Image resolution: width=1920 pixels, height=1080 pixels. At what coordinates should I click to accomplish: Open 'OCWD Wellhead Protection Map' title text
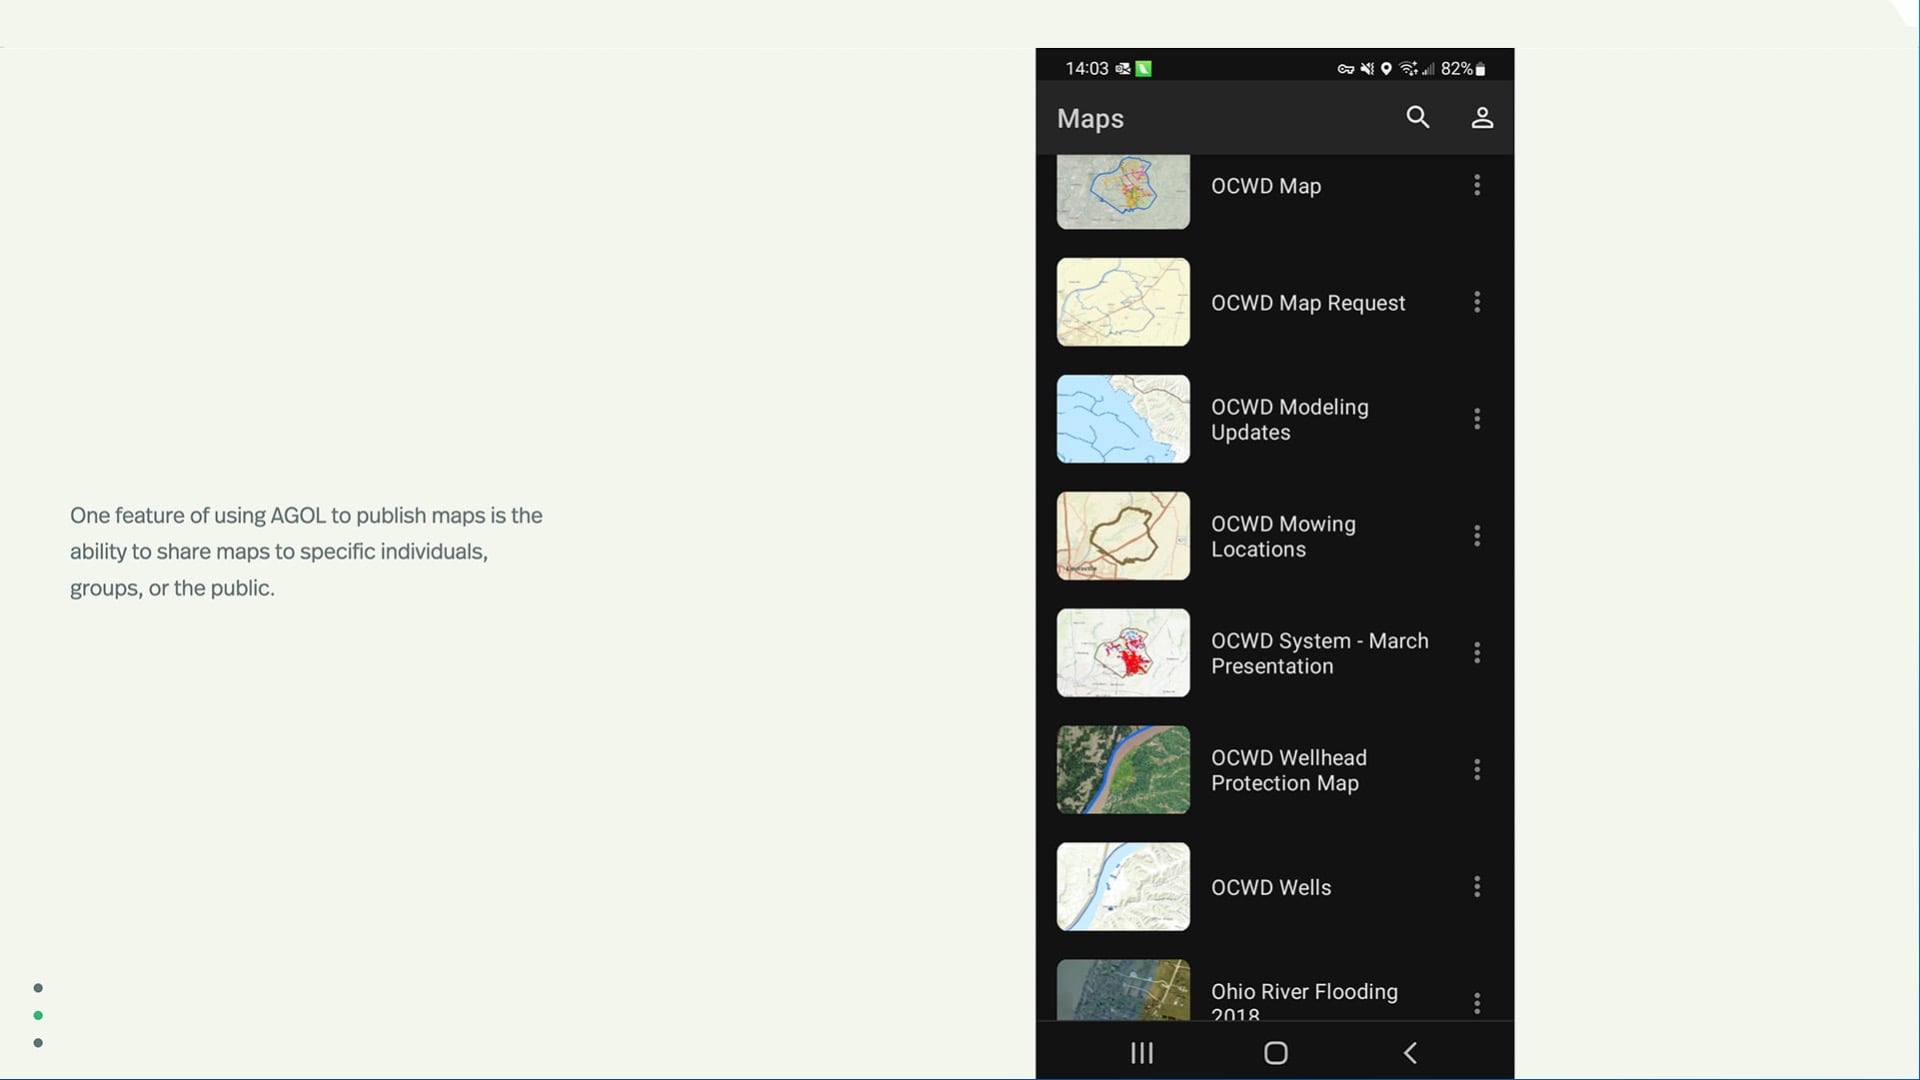[1289, 771]
